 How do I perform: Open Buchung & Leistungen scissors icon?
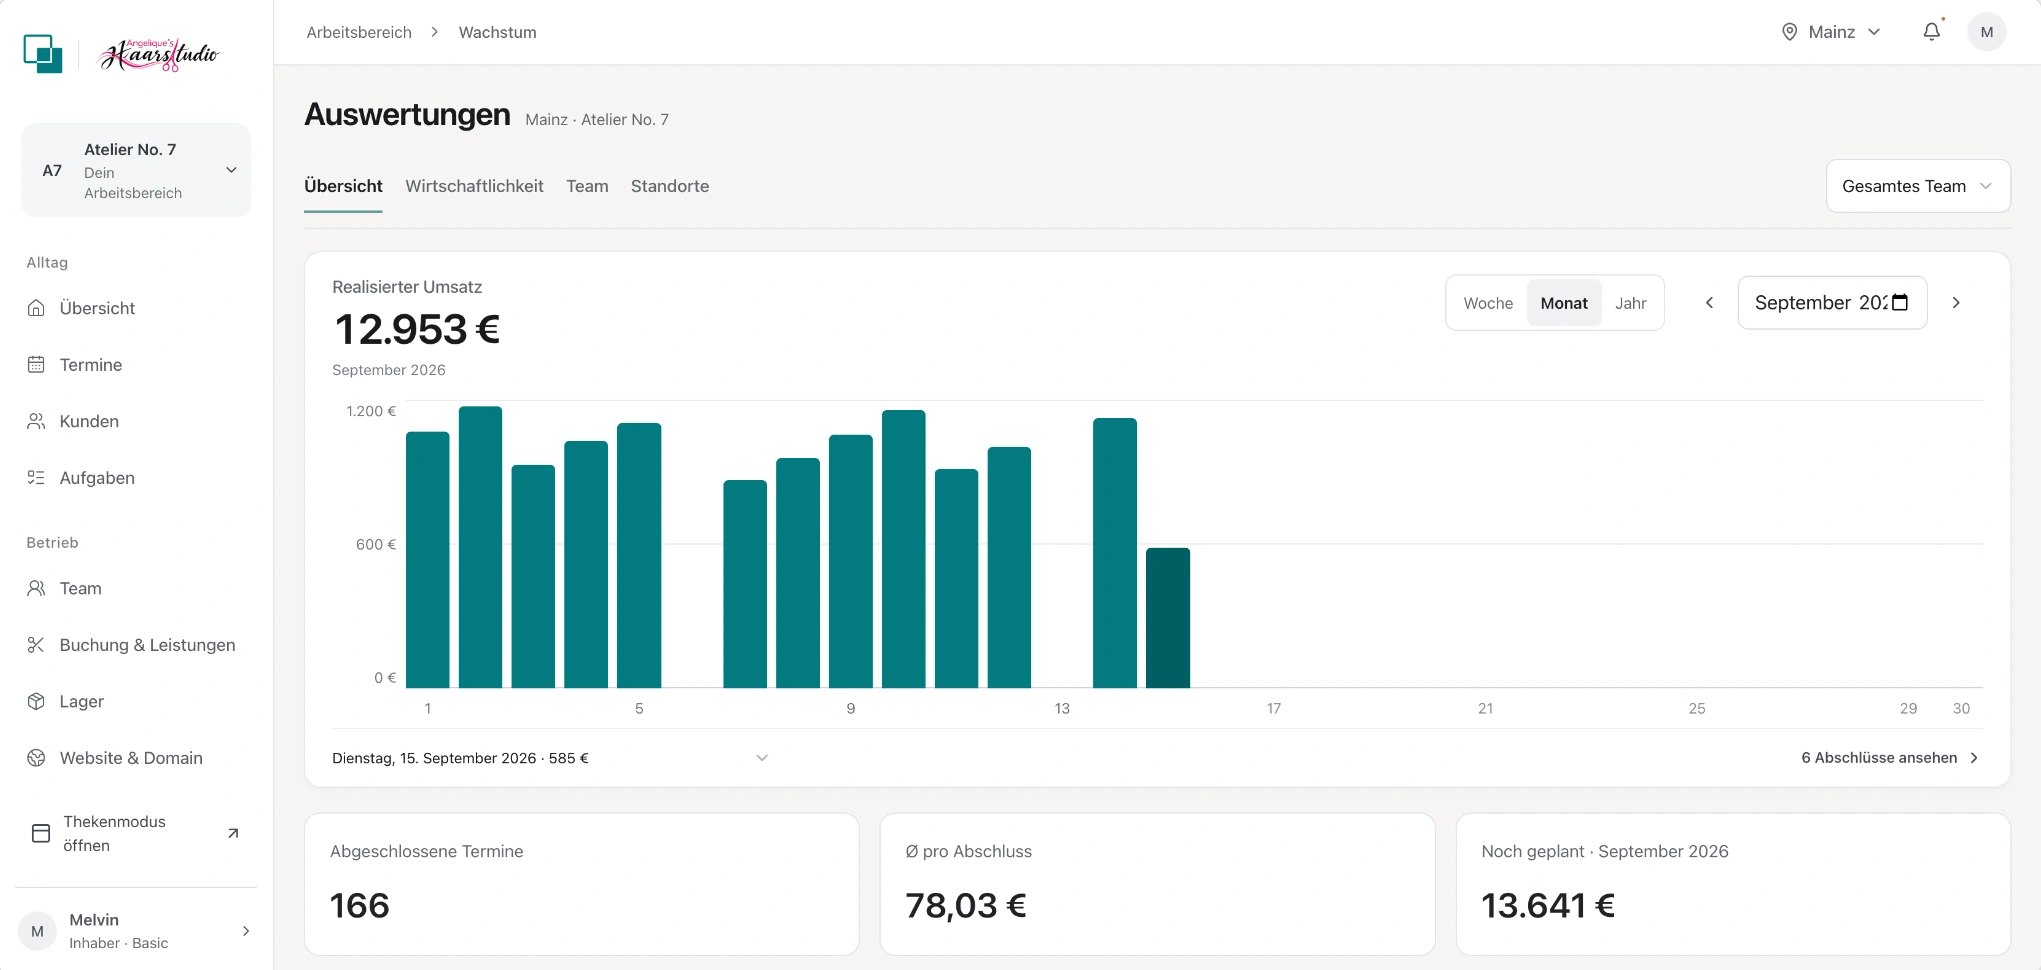36,645
